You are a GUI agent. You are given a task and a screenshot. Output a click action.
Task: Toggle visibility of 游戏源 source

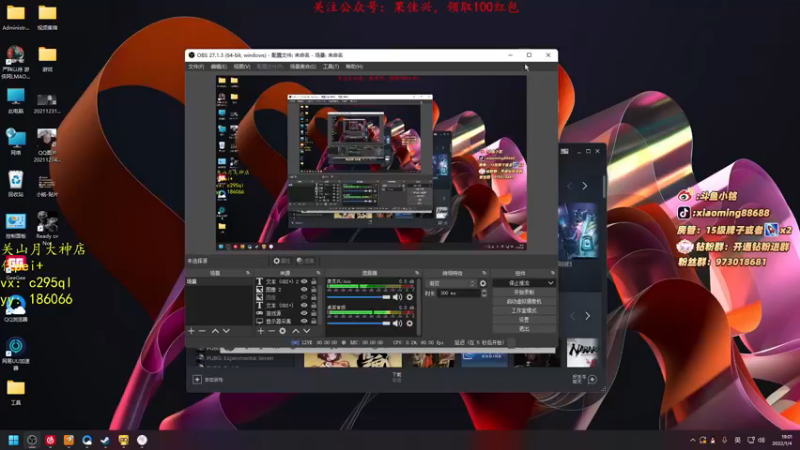point(304,313)
